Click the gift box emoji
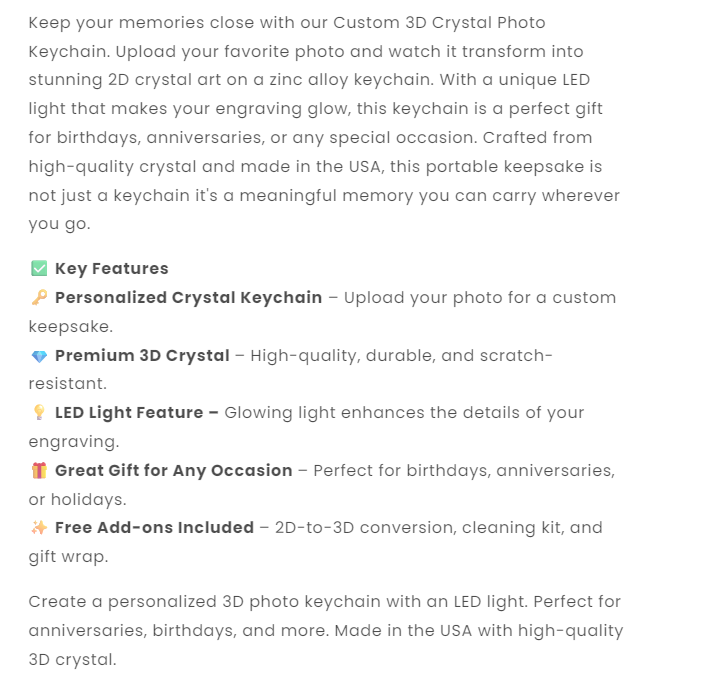The image size is (706, 688). tap(39, 470)
